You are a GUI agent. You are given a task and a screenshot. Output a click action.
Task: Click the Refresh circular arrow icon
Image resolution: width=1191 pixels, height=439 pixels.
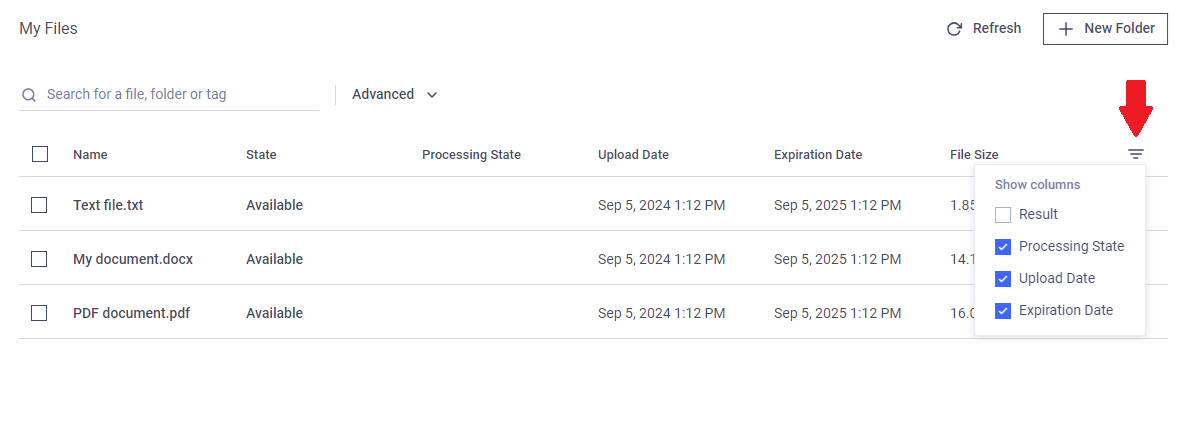(x=954, y=29)
